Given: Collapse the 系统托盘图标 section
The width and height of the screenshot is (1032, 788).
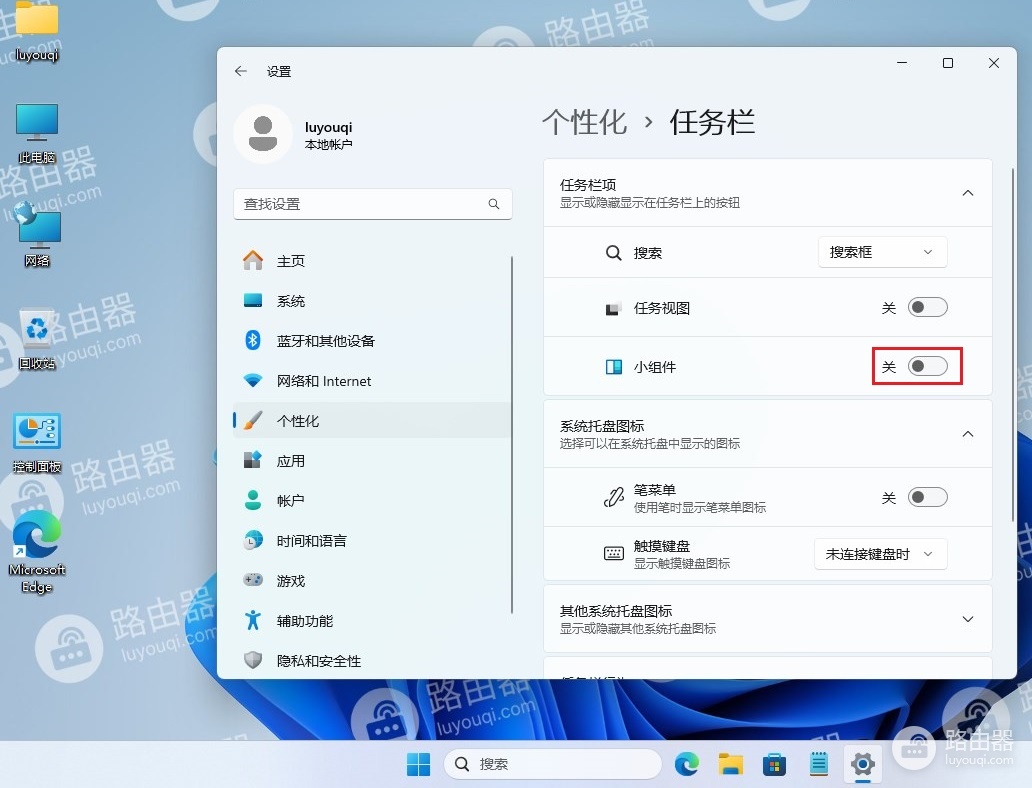Looking at the screenshot, I should [x=968, y=434].
